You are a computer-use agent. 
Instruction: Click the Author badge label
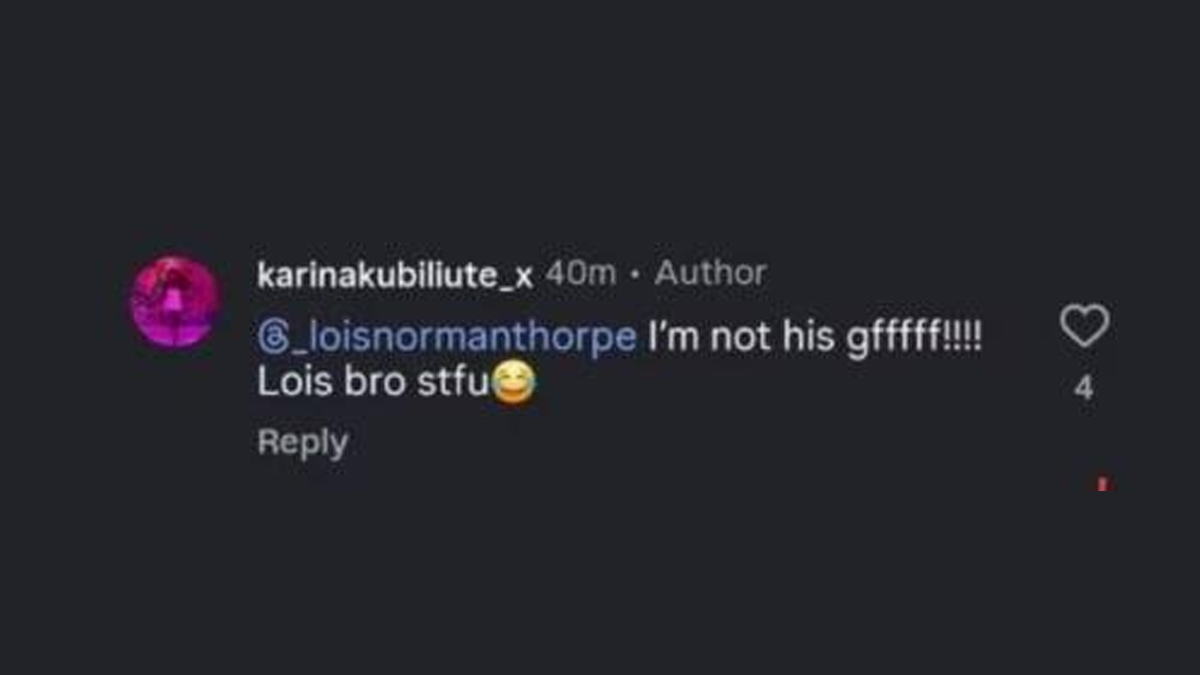710,273
